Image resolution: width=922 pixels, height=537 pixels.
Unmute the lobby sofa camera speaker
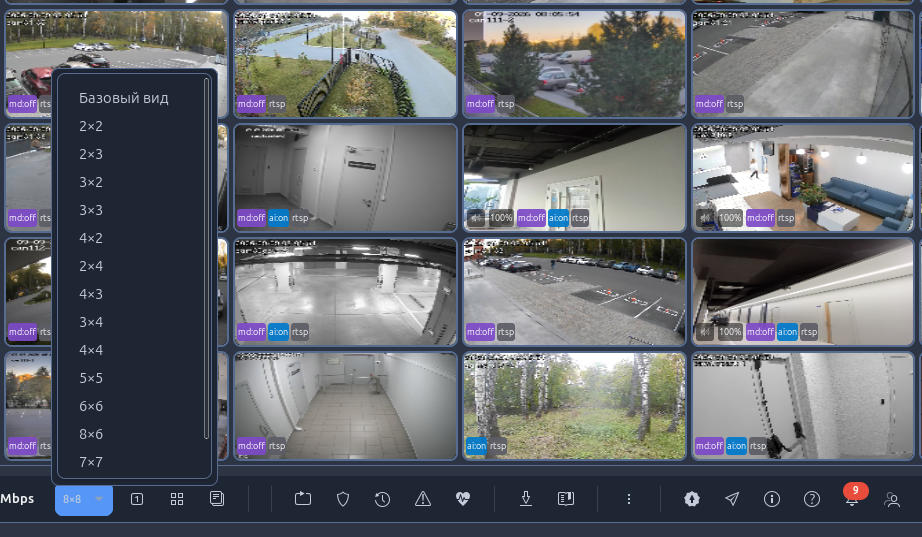click(704, 218)
